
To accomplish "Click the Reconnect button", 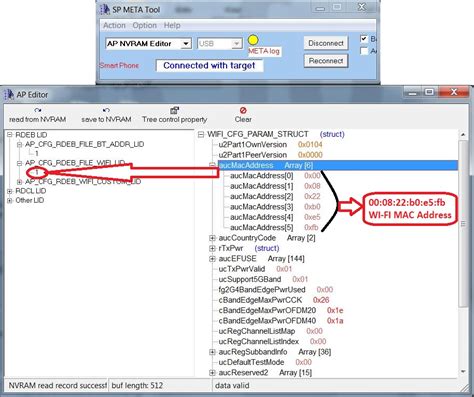I will 326,61.
